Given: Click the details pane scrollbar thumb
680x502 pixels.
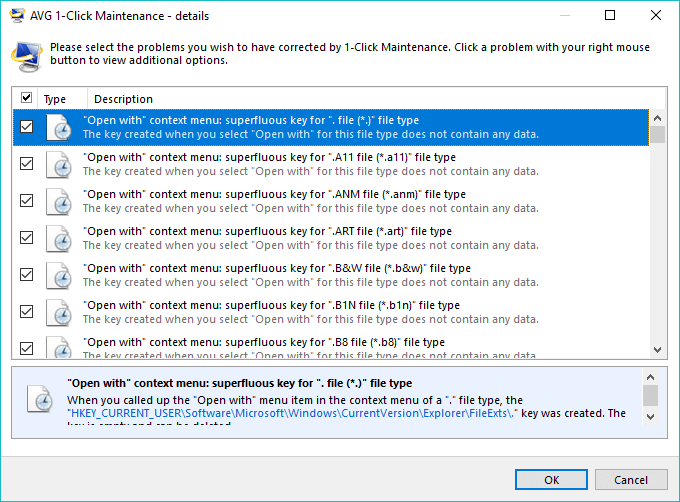Looking at the screenshot, I should 650,395.
